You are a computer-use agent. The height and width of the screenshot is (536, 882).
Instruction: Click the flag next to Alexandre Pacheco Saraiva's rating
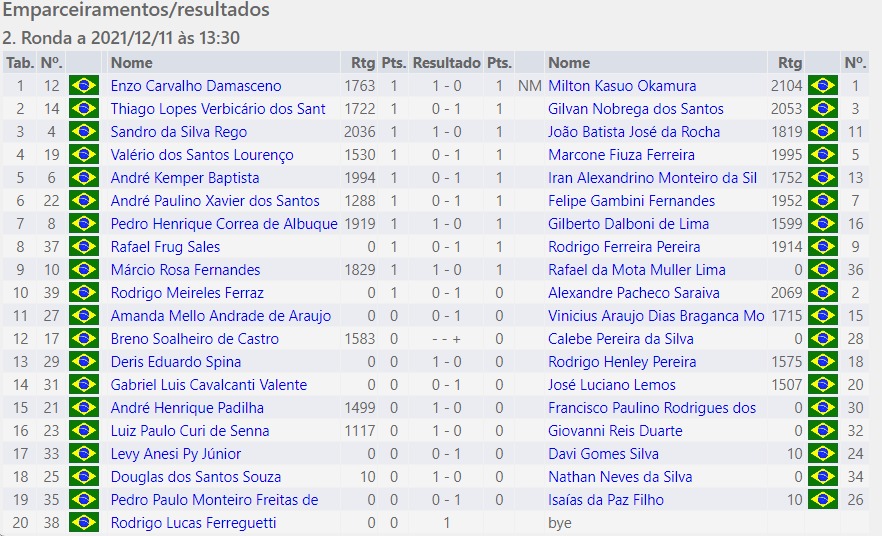point(822,293)
